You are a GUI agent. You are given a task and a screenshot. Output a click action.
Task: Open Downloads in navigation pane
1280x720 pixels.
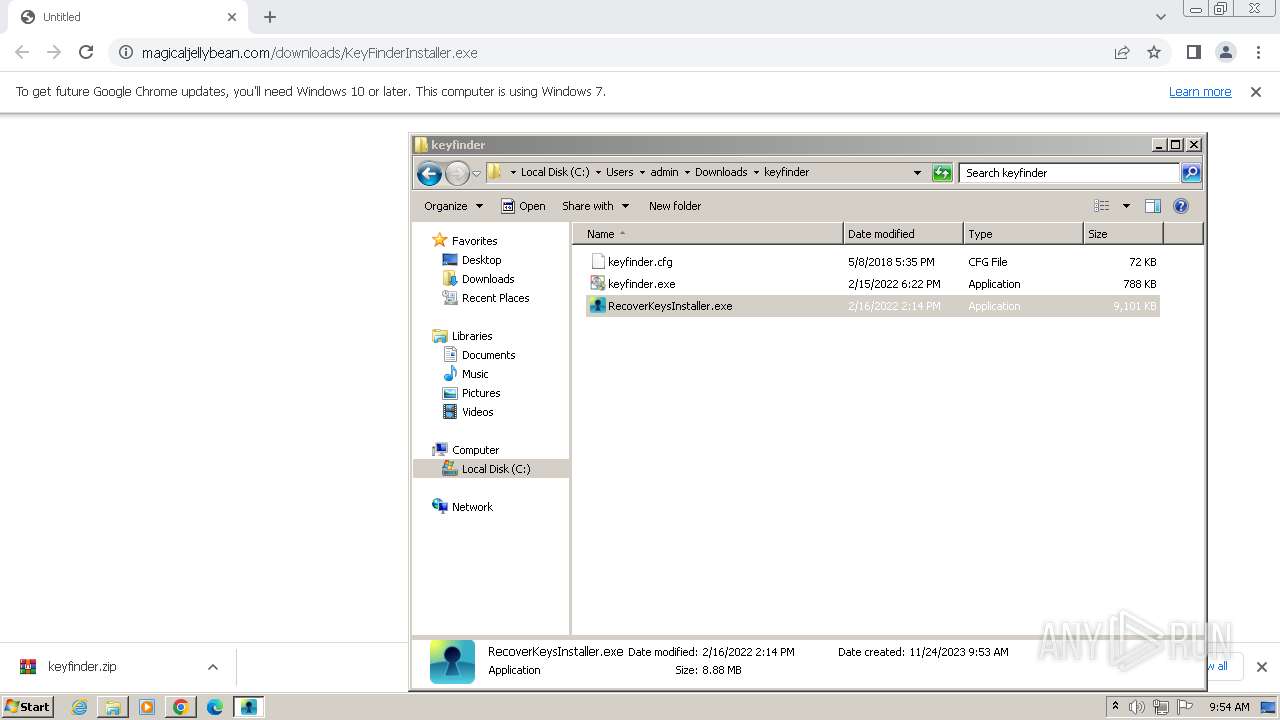click(x=488, y=279)
